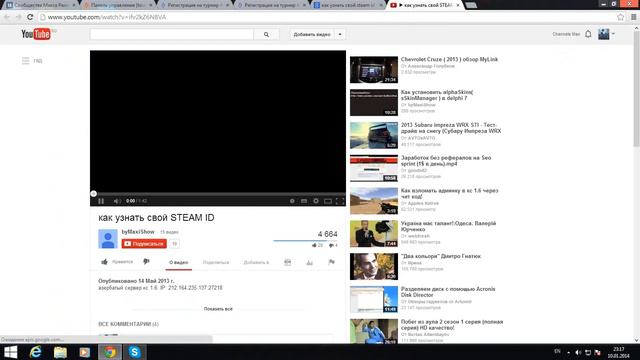Toggle captions button in player

(304, 201)
